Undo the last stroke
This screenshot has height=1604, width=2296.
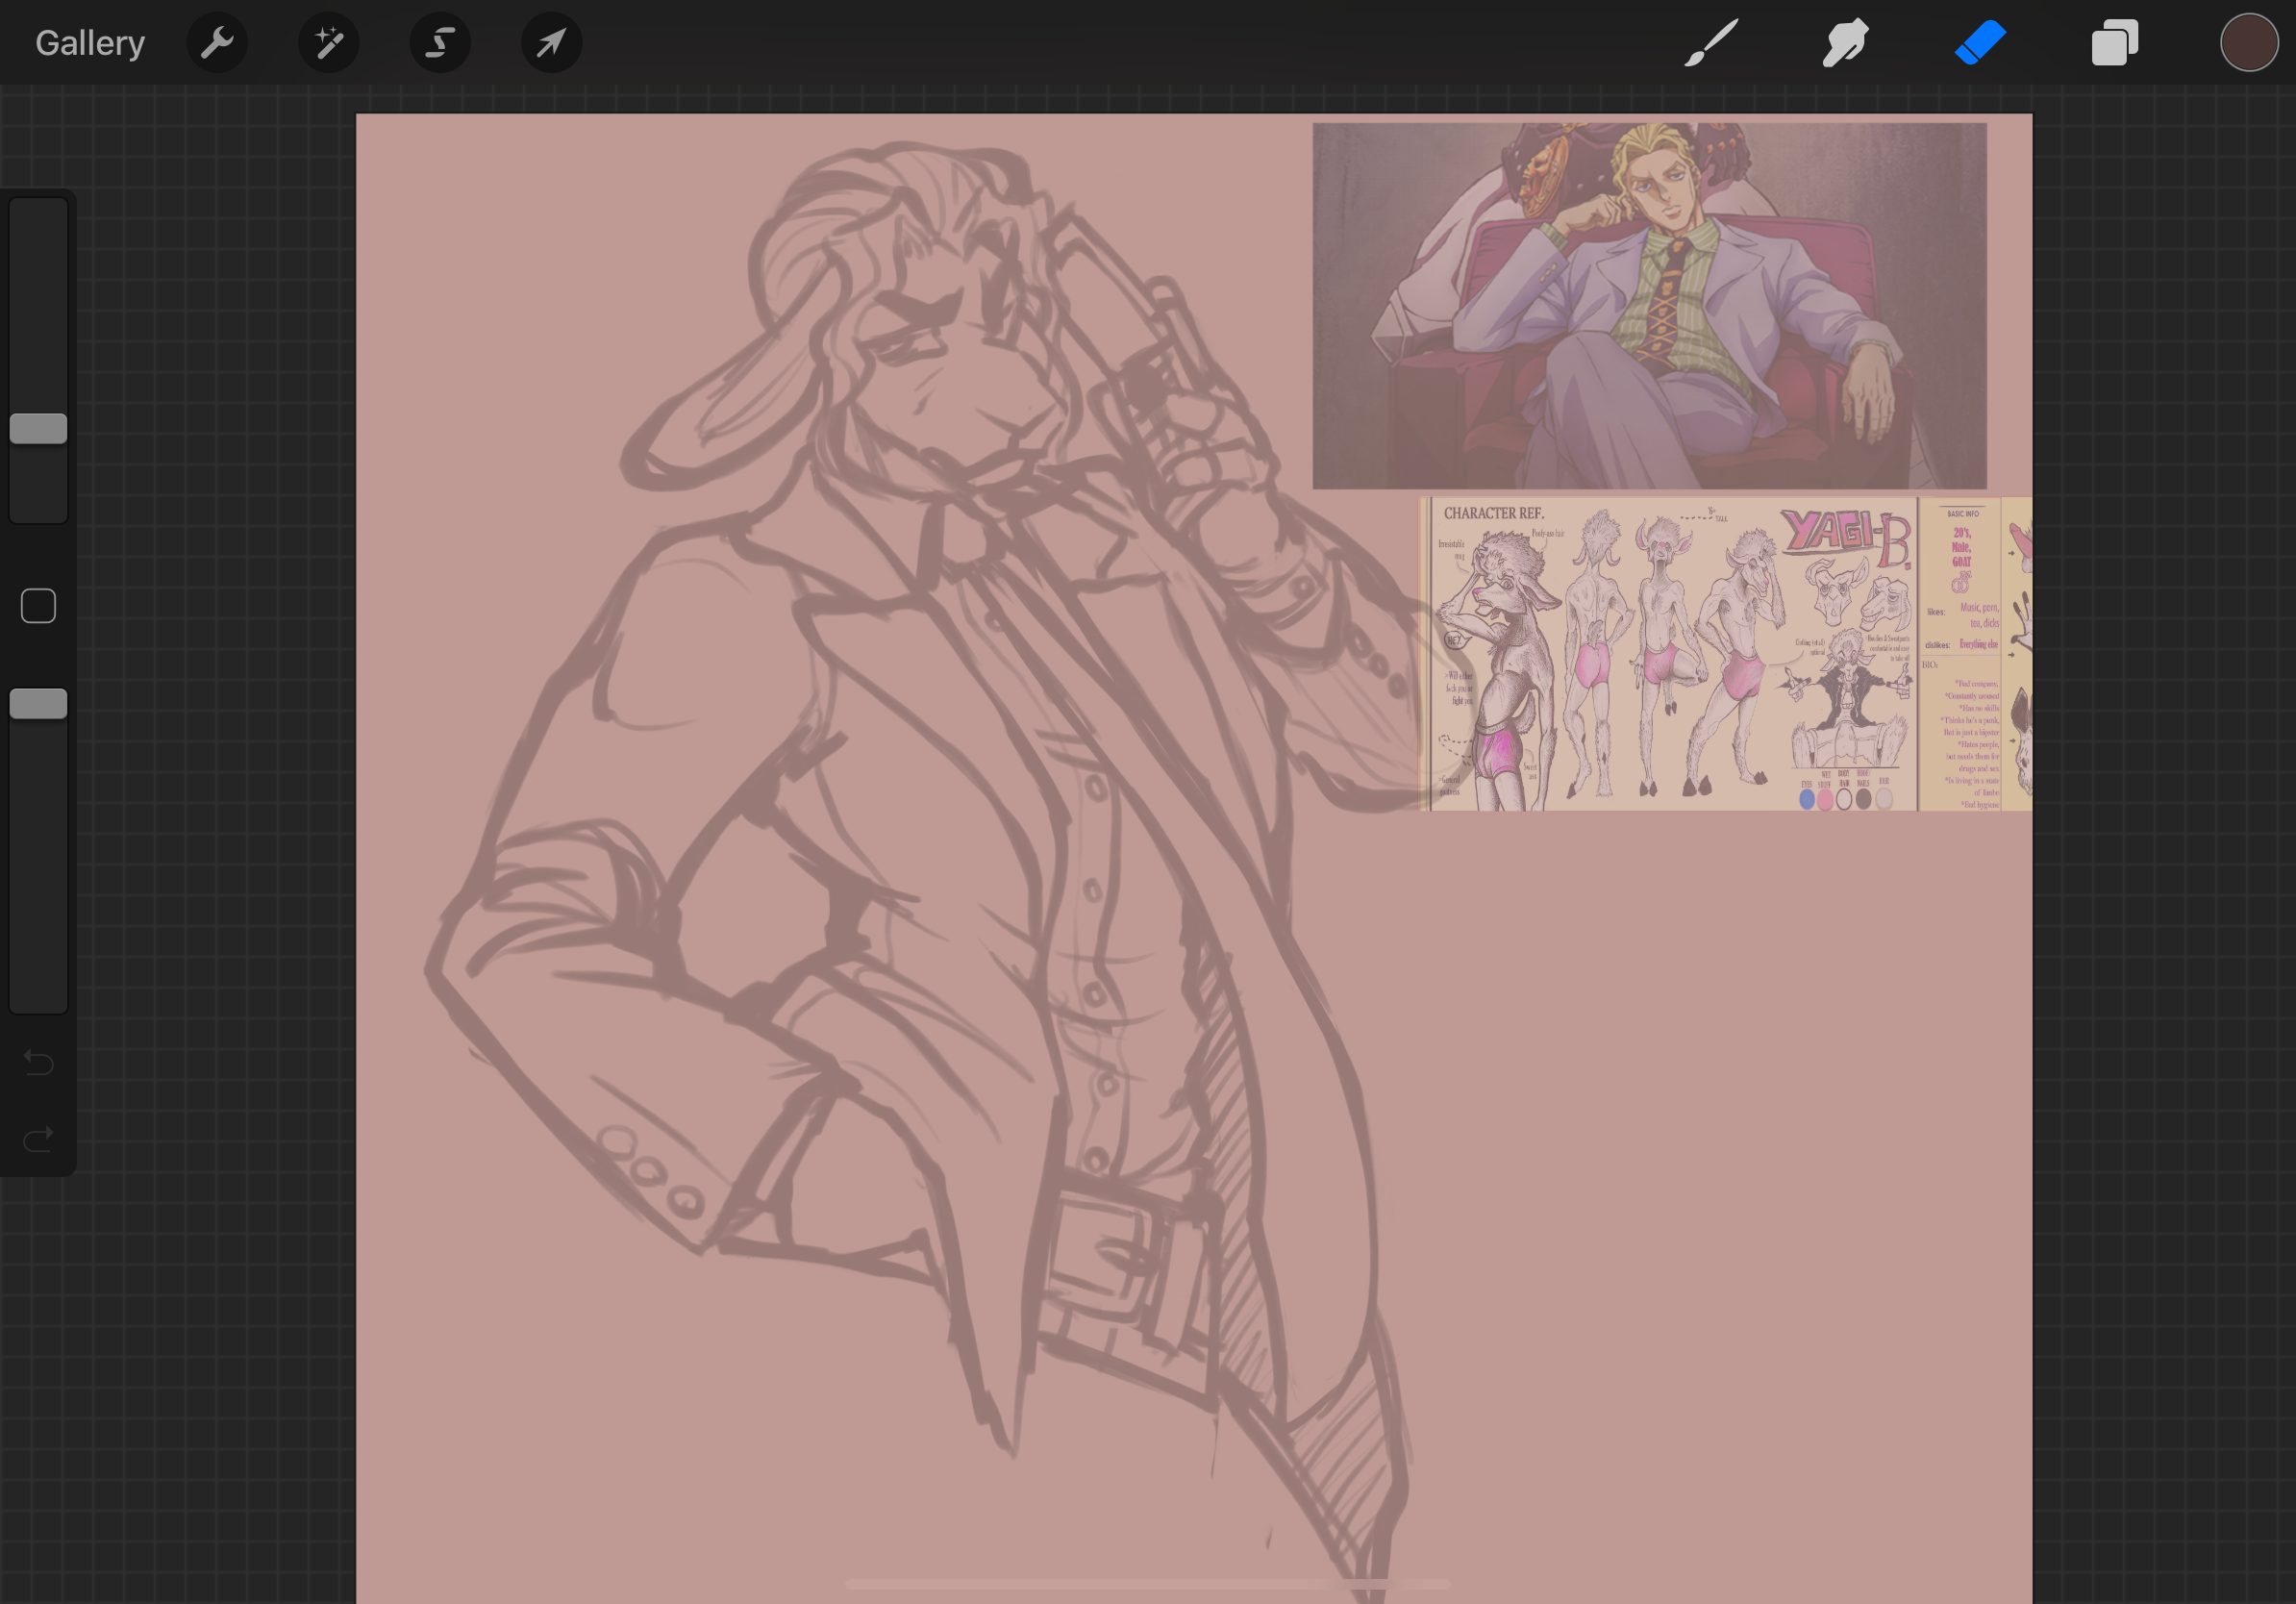[x=38, y=1061]
